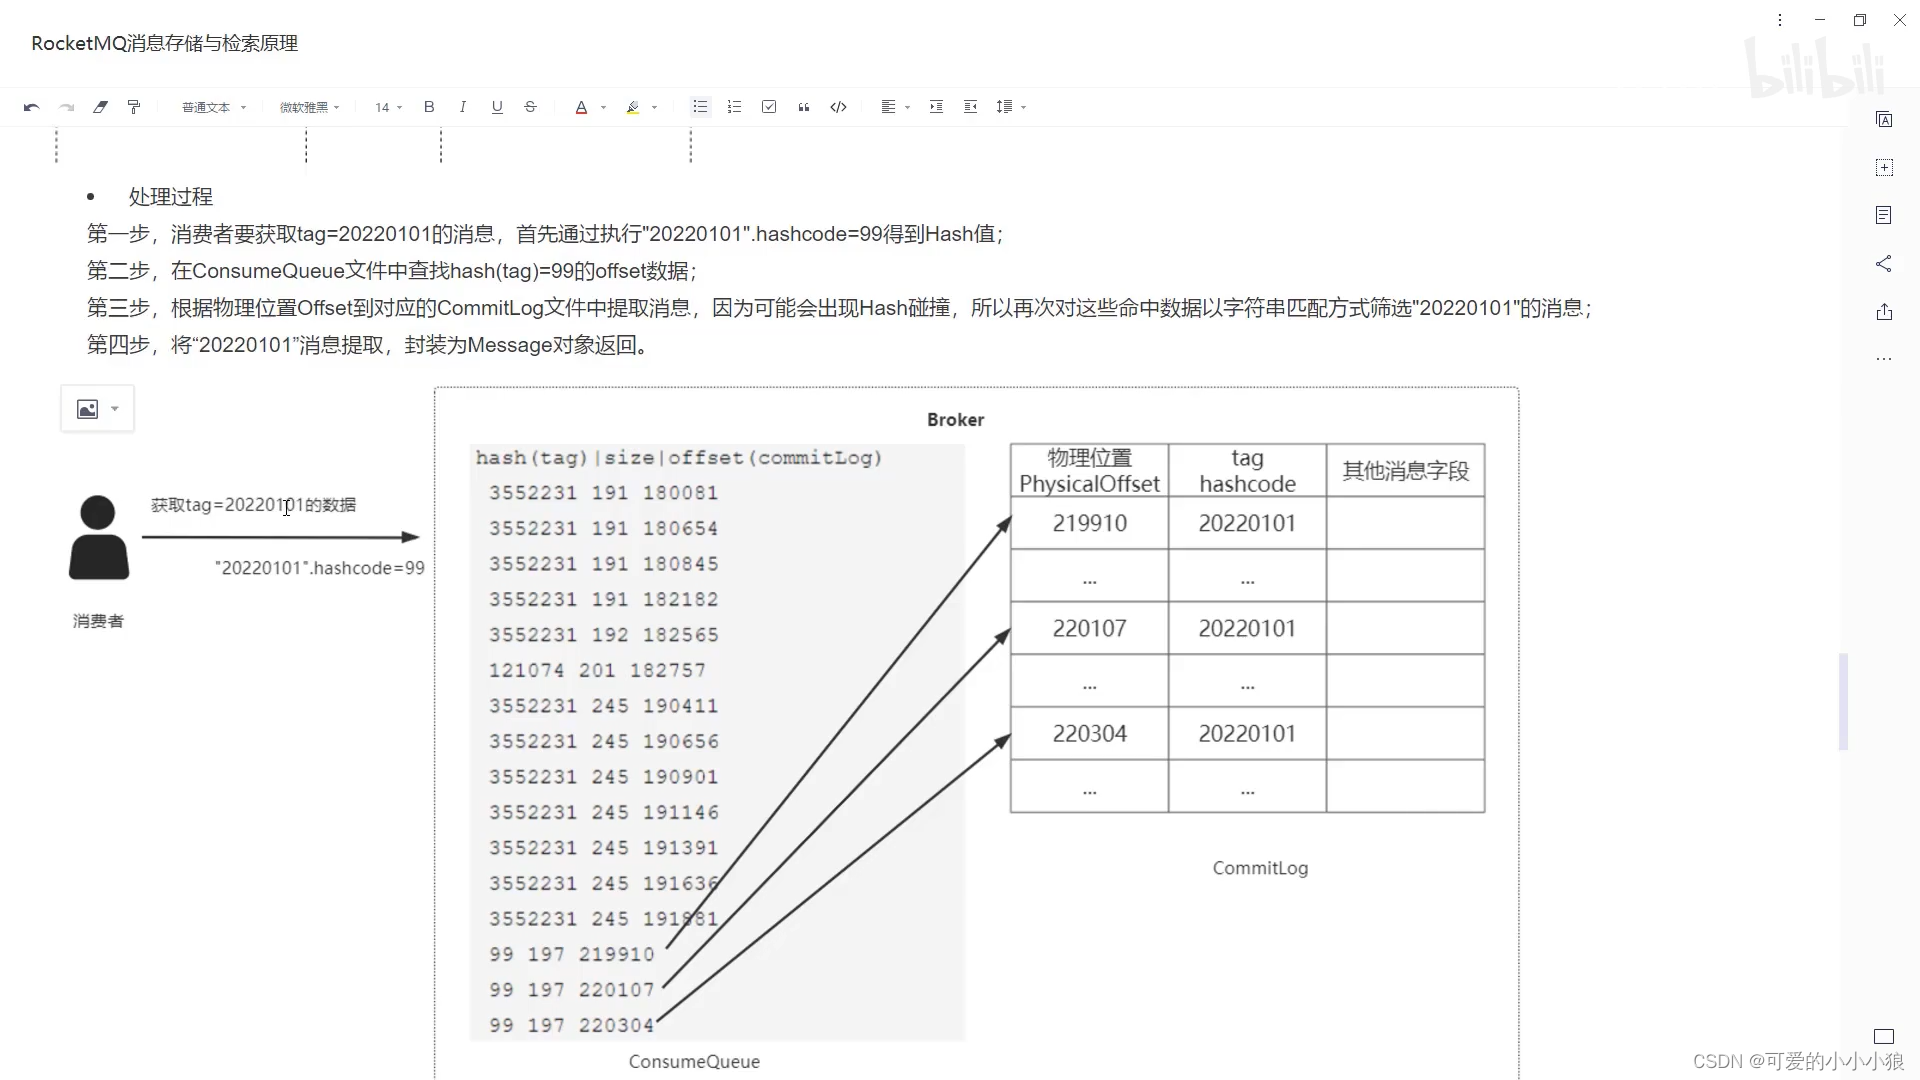Toggle underline formatting
This screenshot has height=1080, width=1920.
pyautogui.click(x=497, y=107)
